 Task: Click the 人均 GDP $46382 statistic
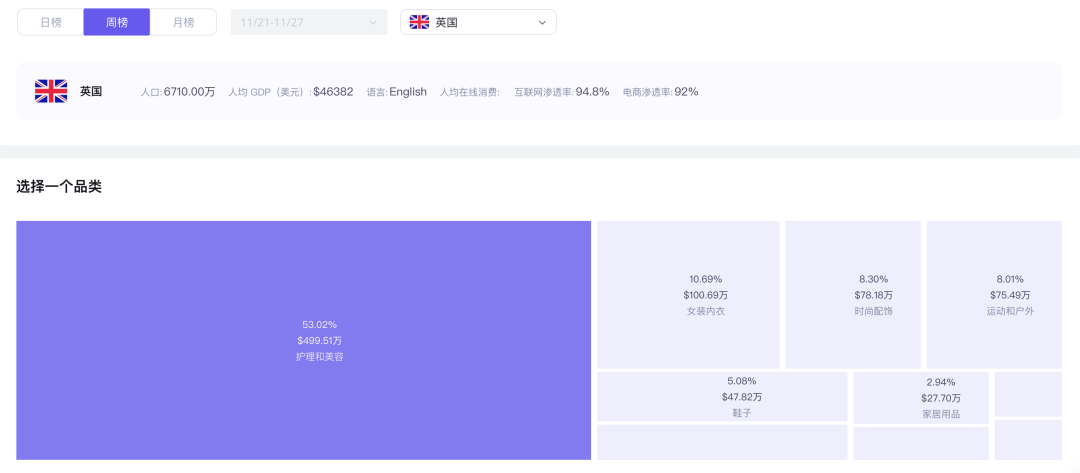[291, 92]
